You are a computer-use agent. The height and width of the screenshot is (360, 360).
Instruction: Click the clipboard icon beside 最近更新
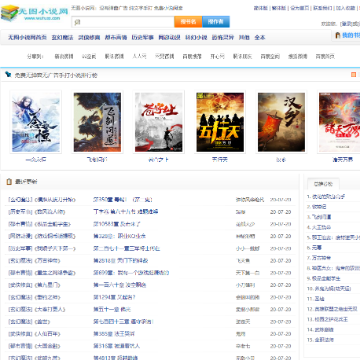point(9,182)
